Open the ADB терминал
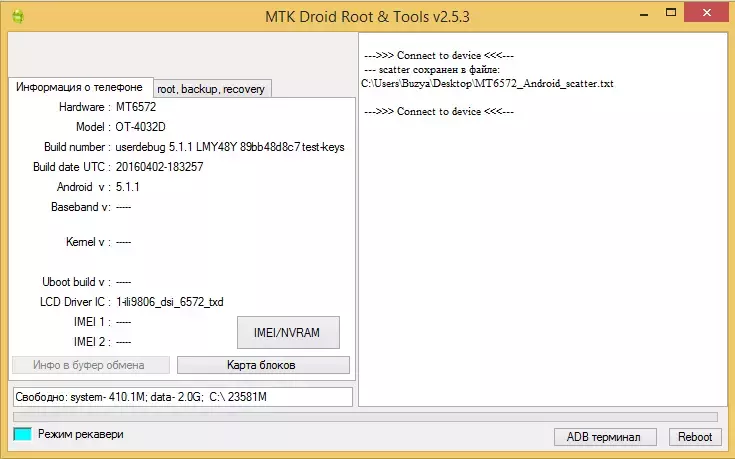Image resolution: width=735 pixels, height=459 pixels. (x=605, y=436)
